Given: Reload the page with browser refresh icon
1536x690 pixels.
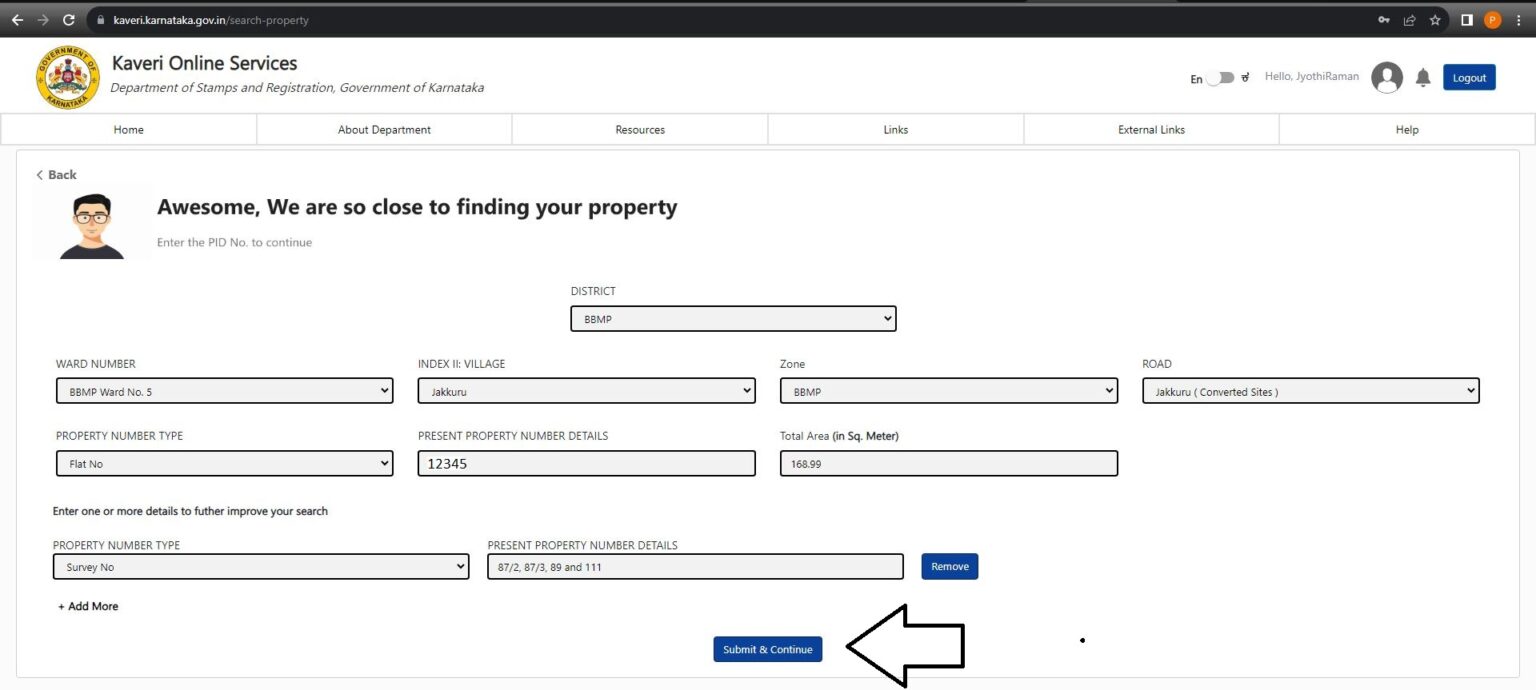Looking at the screenshot, I should pyautogui.click(x=68, y=20).
